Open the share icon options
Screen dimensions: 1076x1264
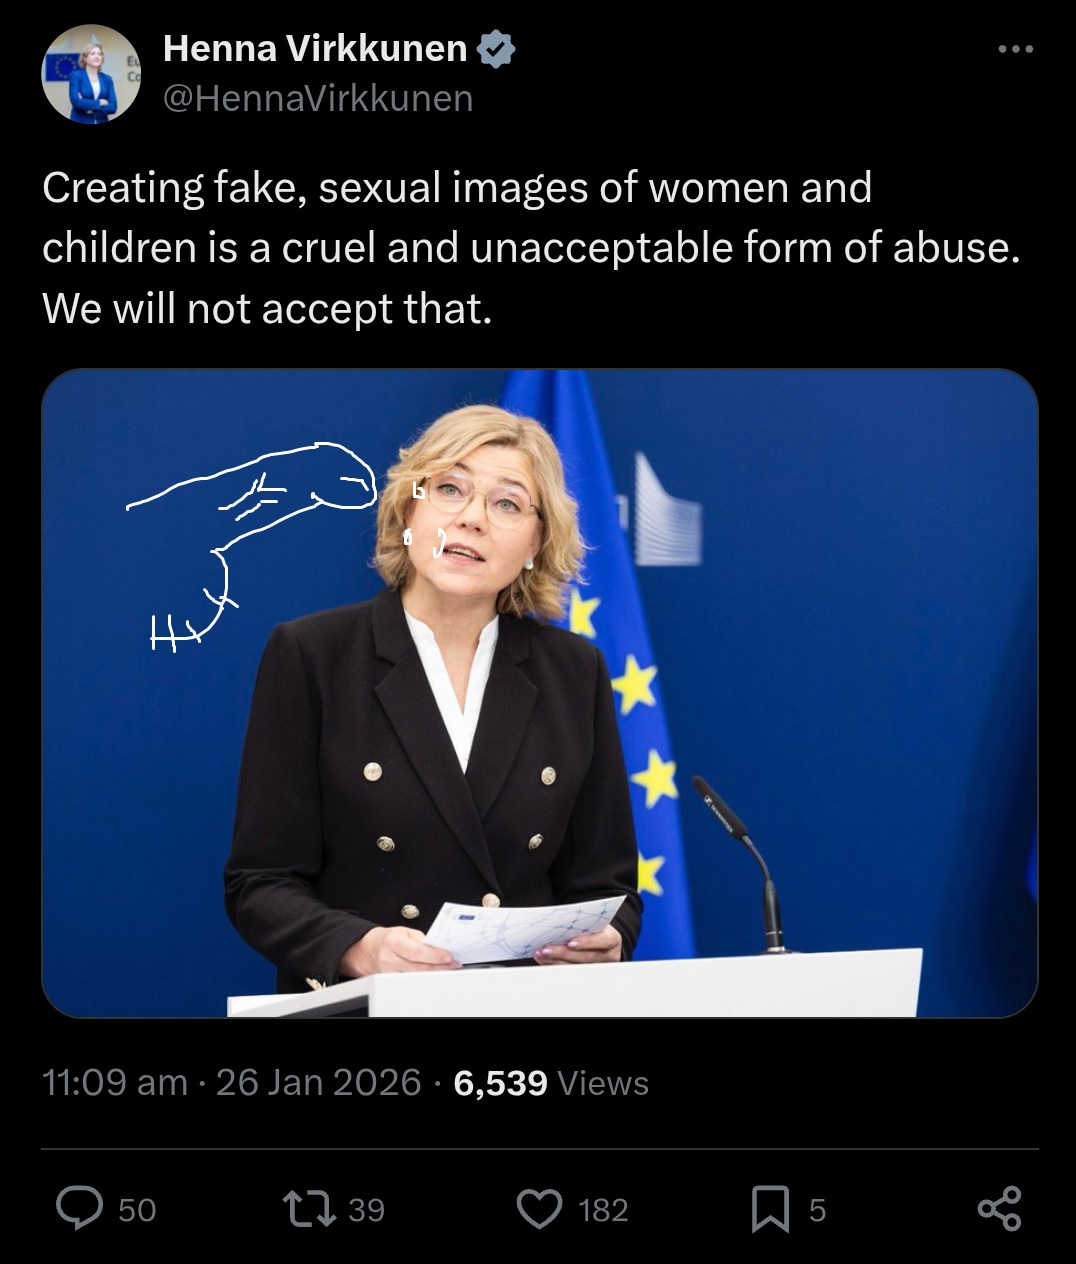tap(999, 1208)
